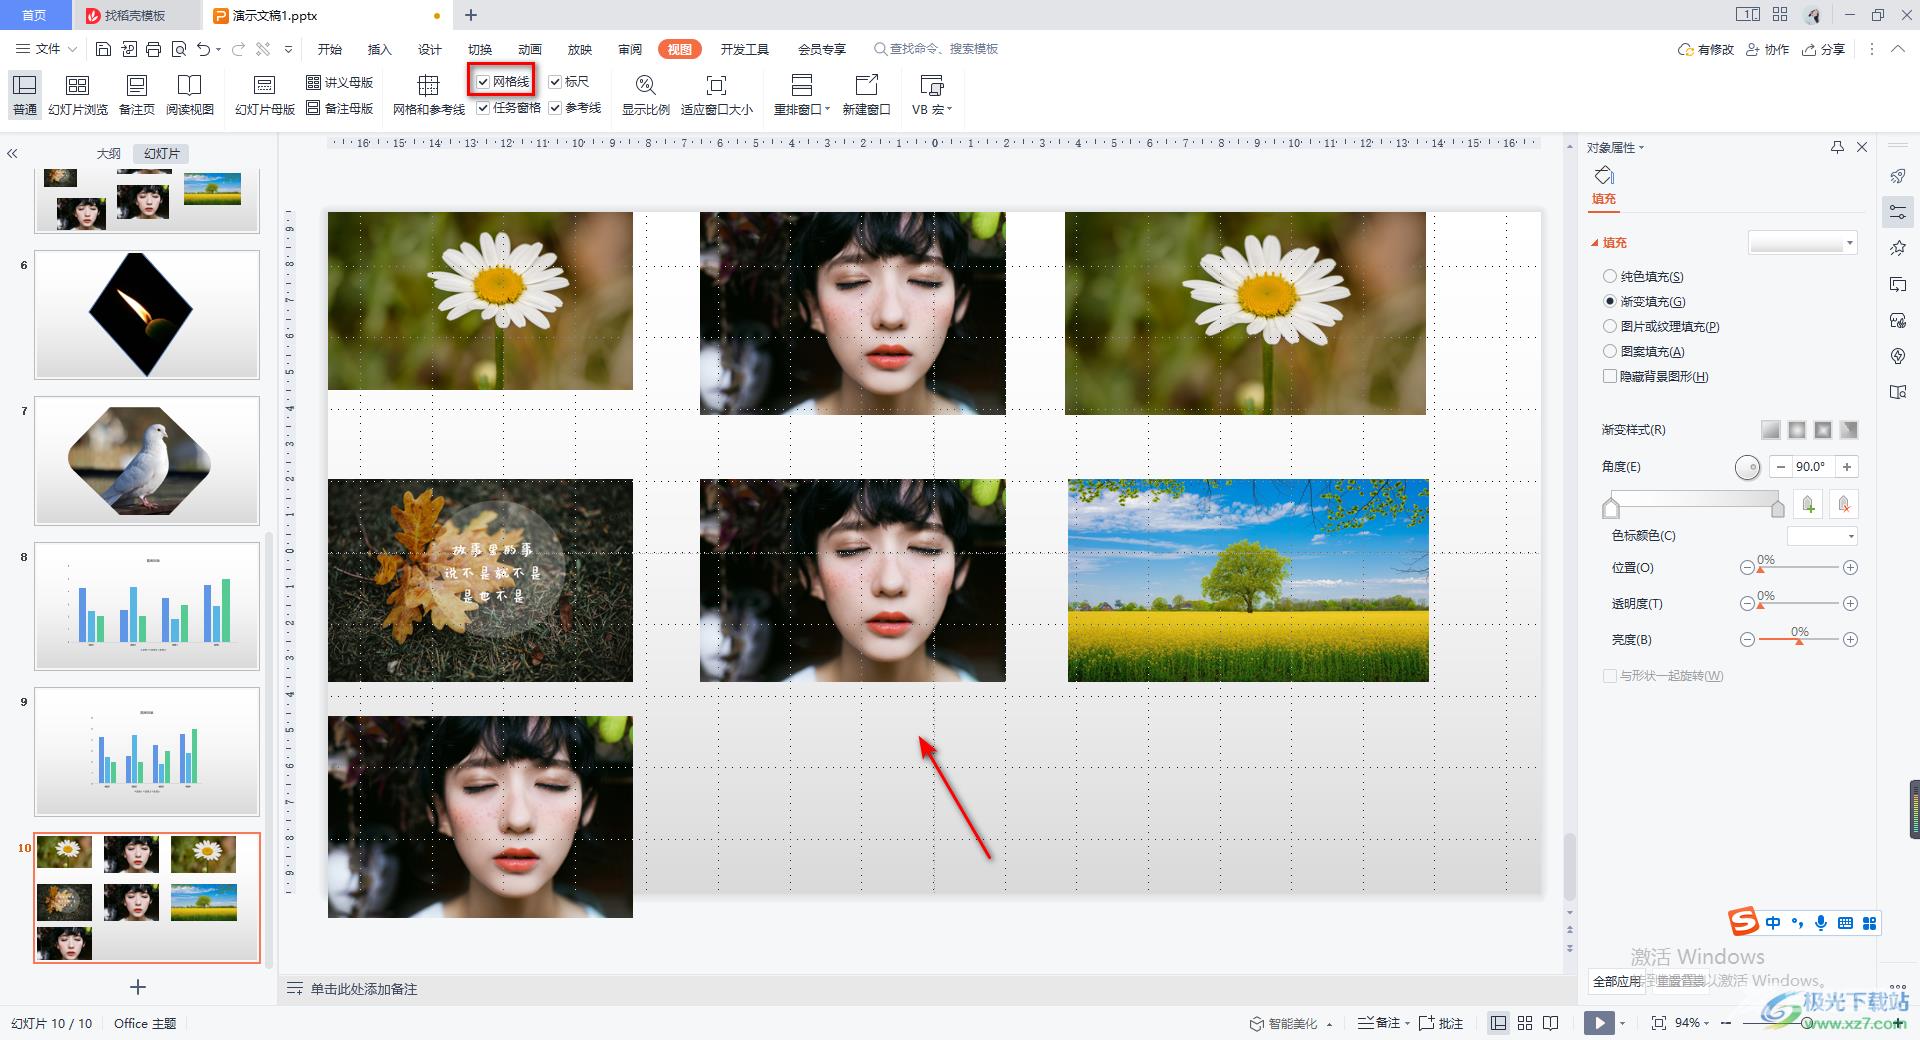Open the zoom percentage dropdown

[1693, 1023]
